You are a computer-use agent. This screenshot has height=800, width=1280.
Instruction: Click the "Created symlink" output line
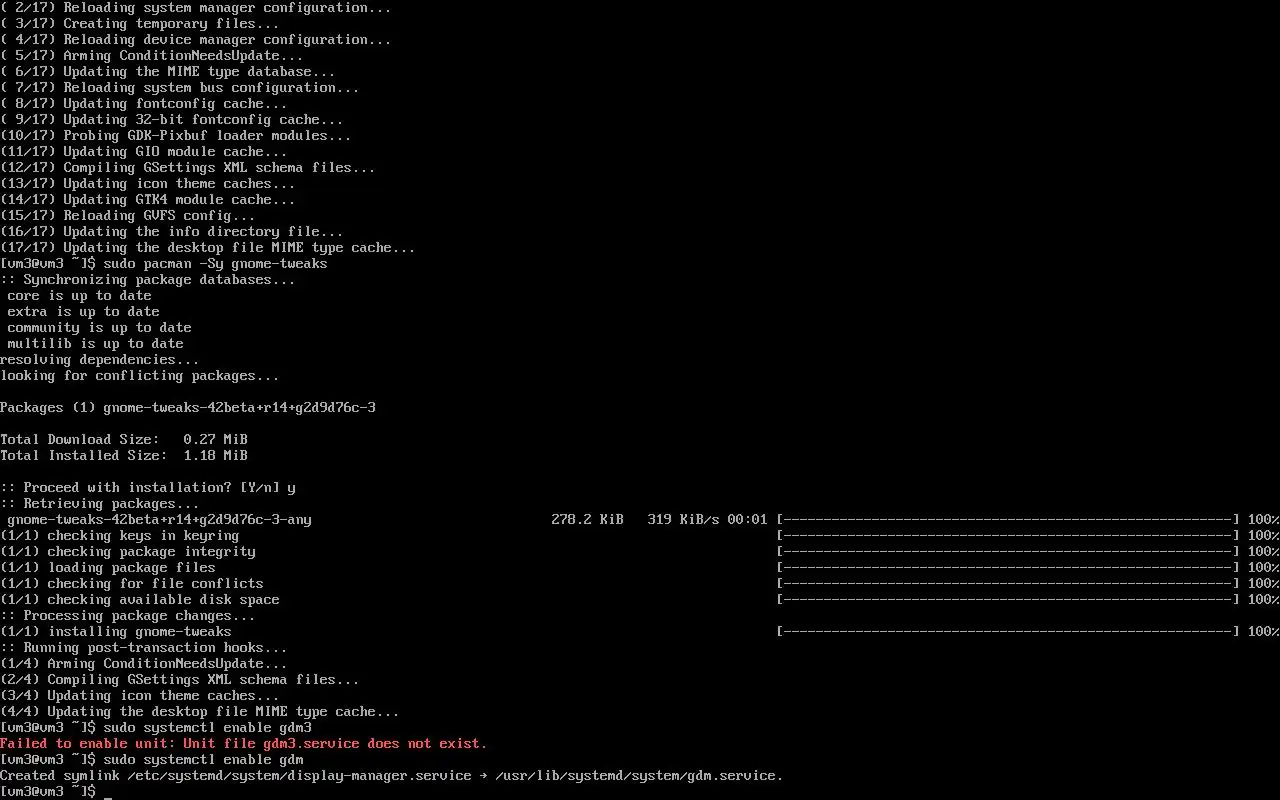pos(392,775)
